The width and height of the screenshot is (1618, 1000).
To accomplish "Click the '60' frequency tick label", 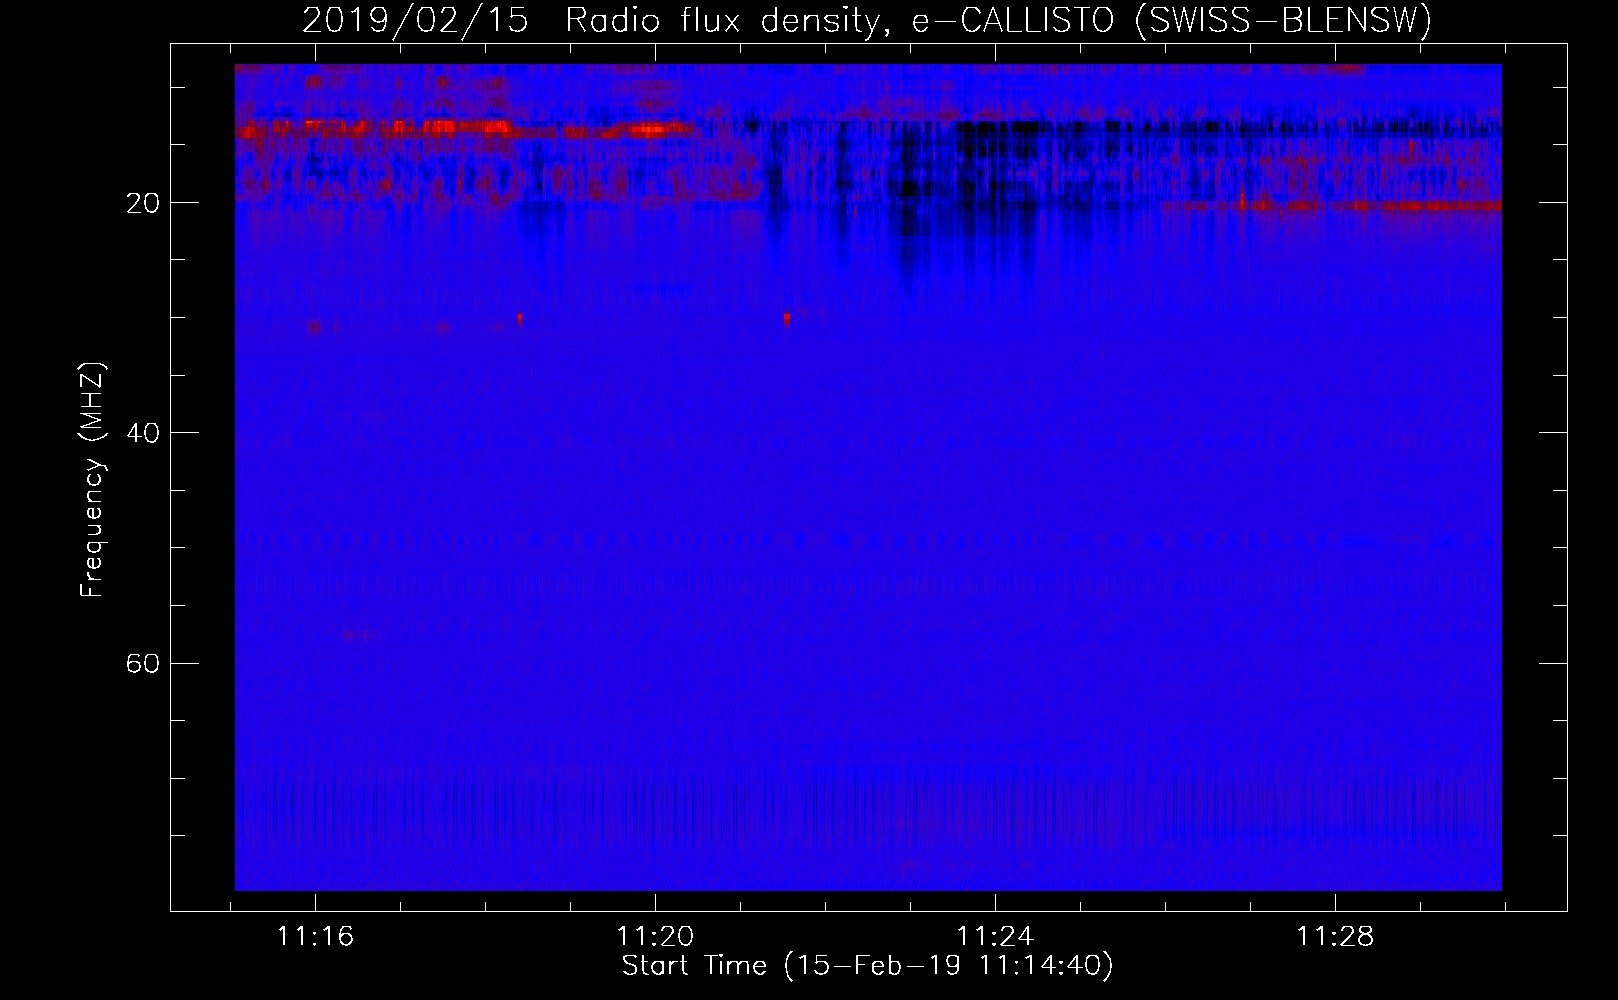I will (143, 663).
